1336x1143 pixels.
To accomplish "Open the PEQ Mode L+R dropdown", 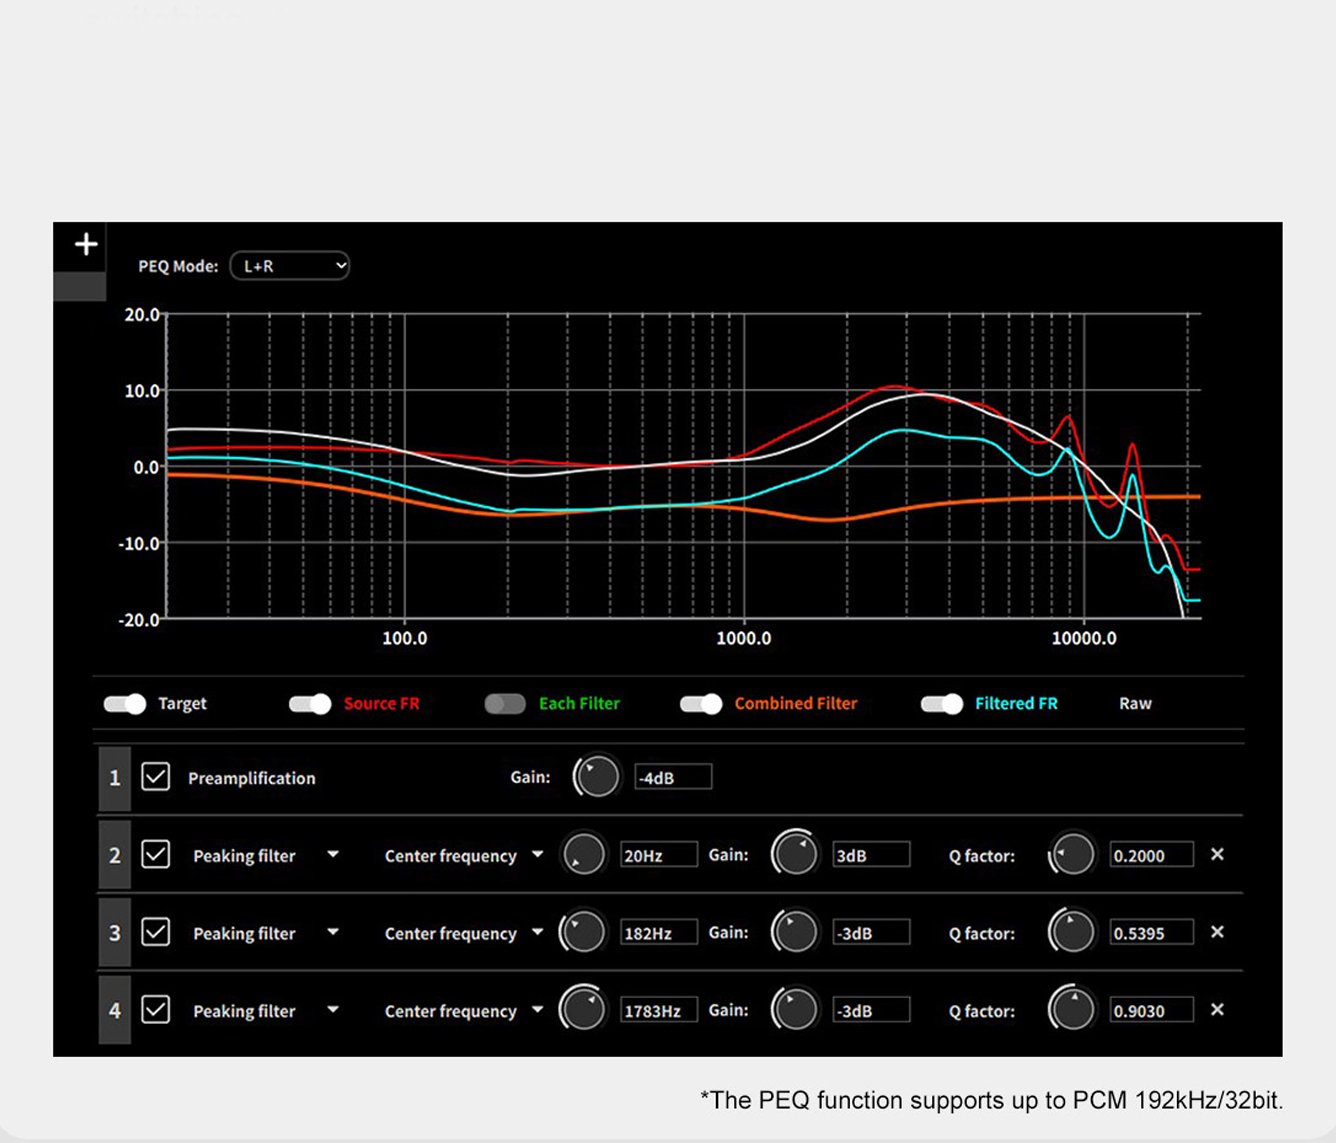I will coord(290,266).
